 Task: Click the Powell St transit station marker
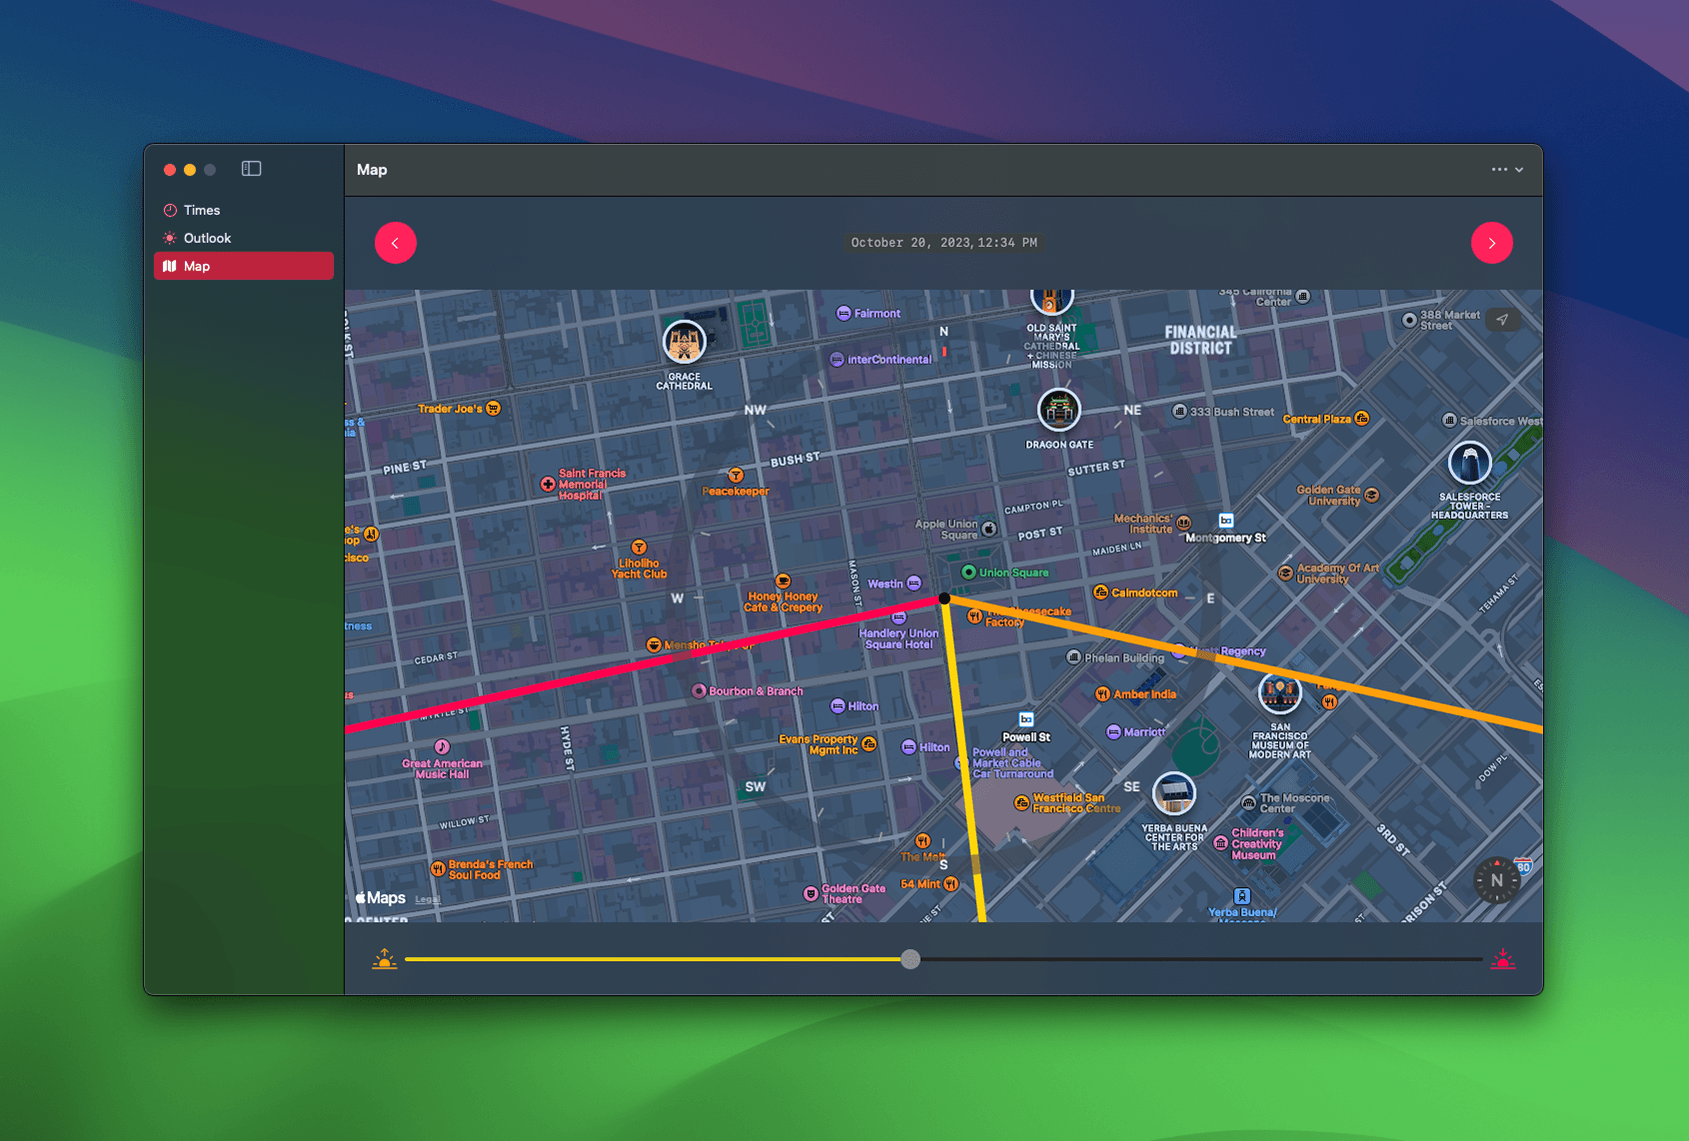coord(1026,720)
